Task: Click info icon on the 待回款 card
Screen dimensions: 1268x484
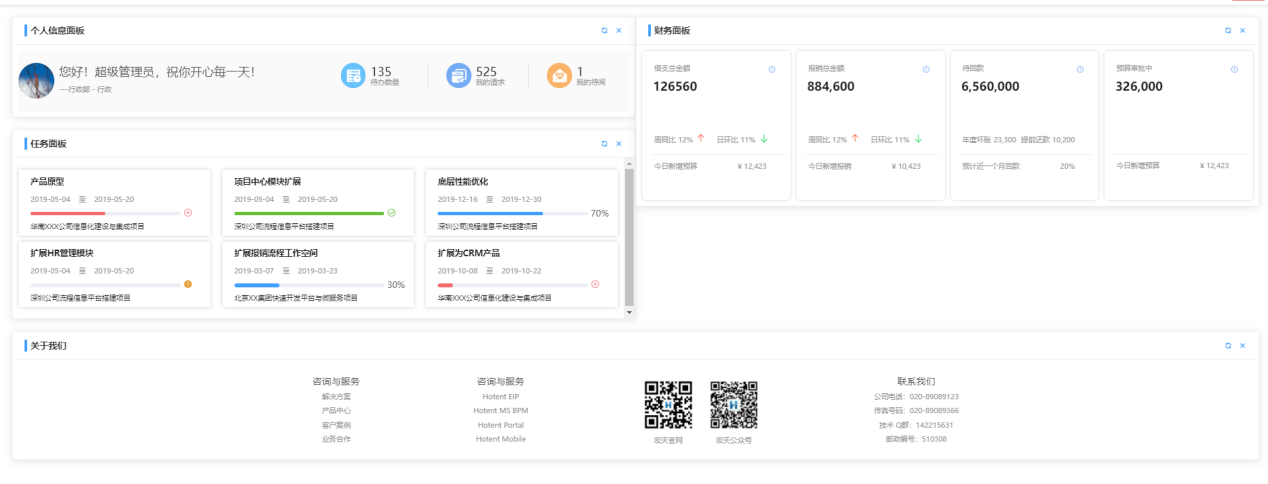Action: point(1080,69)
